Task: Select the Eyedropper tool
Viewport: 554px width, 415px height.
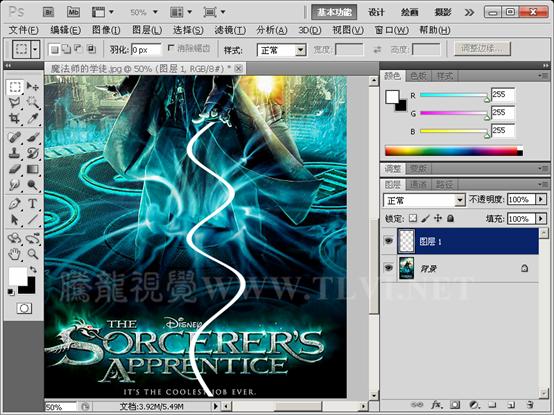Action: [x=33, y=118]
